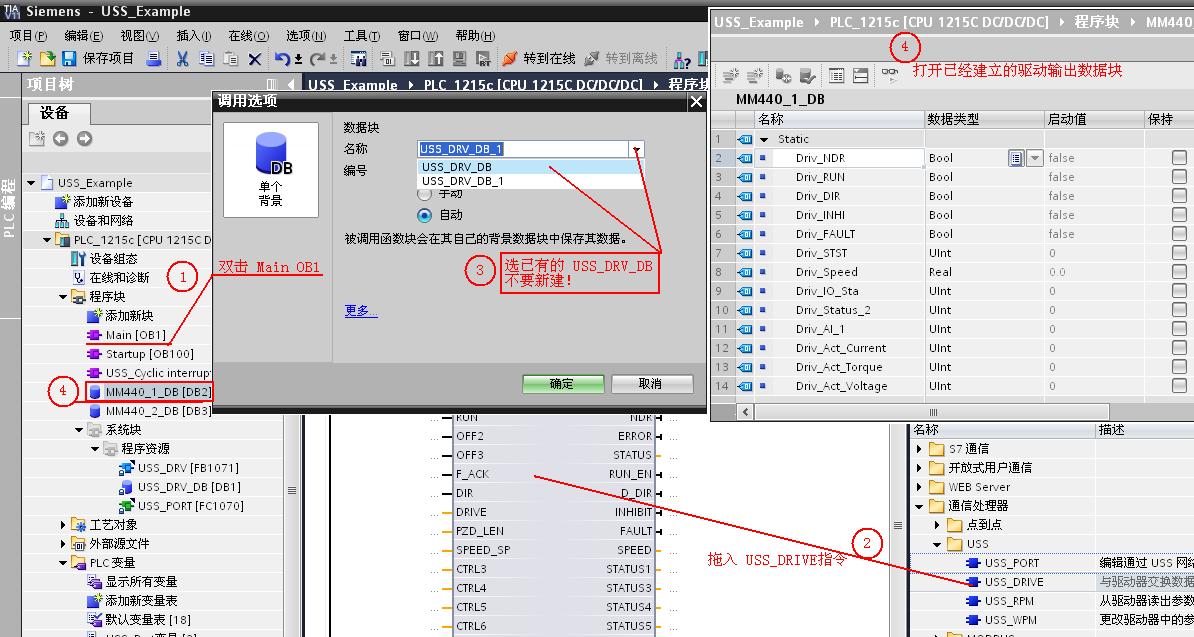Switch to the 设备 tab
This screenshot has height=637, width=1194.
click(x=59, y=113)
